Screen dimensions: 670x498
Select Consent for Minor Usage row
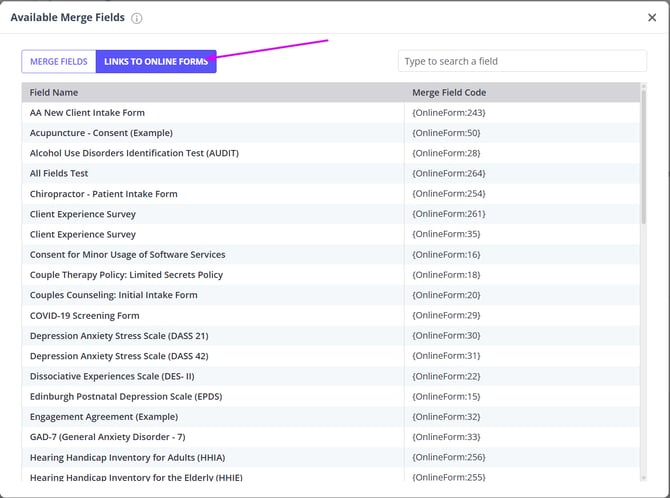[x=127, y=254]
